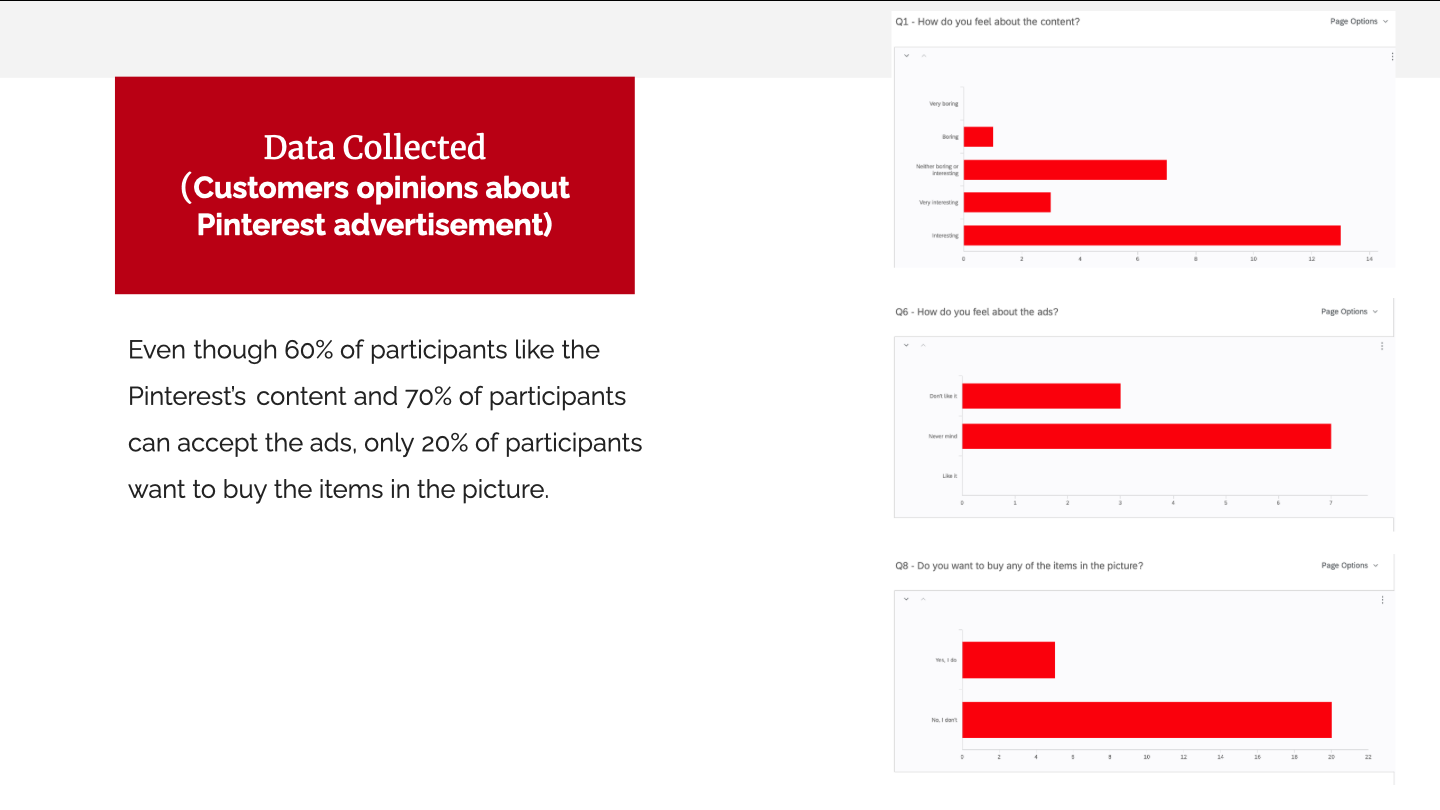Select the 'Interesting' bar in Q1 chart

[1151, 236]
